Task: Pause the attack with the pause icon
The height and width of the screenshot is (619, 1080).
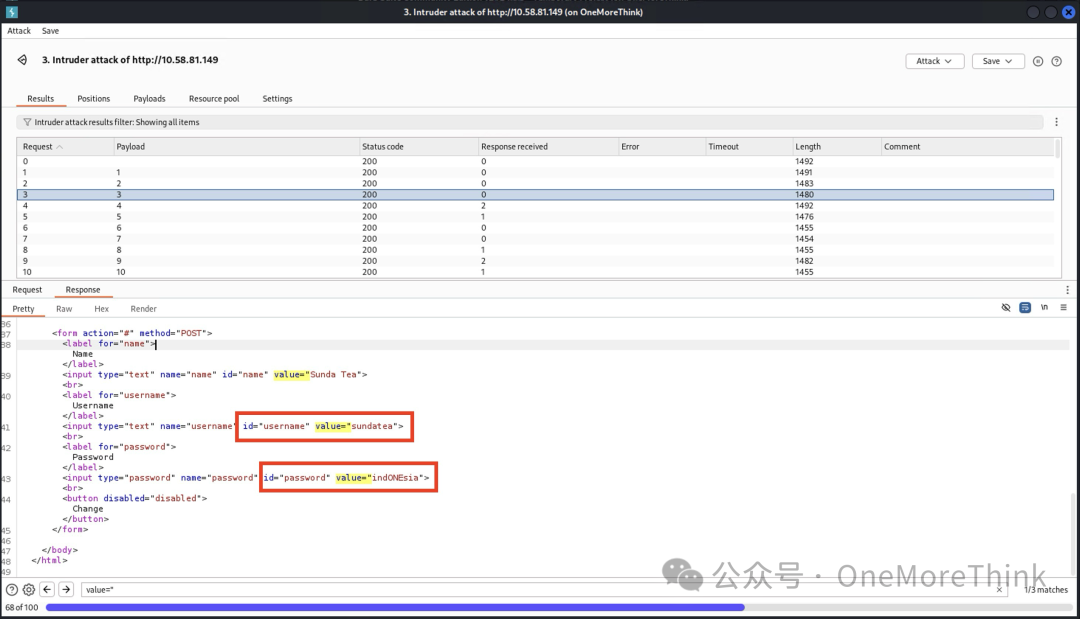Action: [x=1038, y=61]
